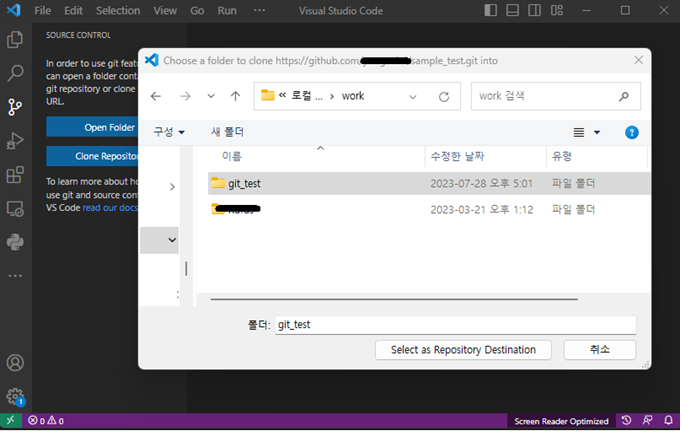Open Run and Debug view

click(15, 141)
